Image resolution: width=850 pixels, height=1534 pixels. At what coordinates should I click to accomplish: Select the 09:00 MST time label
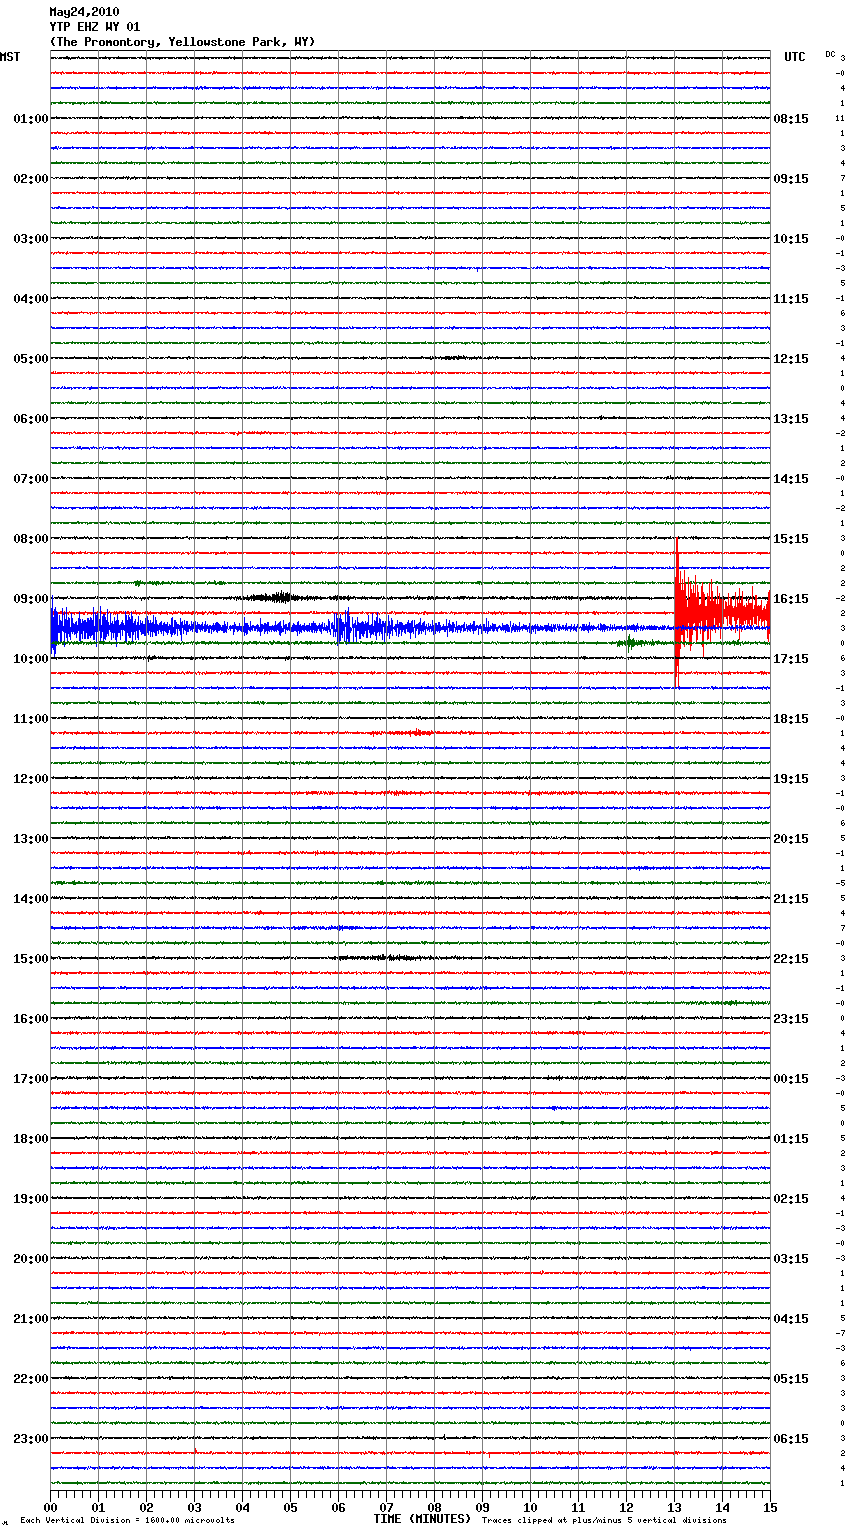click(x=30, y=599)
